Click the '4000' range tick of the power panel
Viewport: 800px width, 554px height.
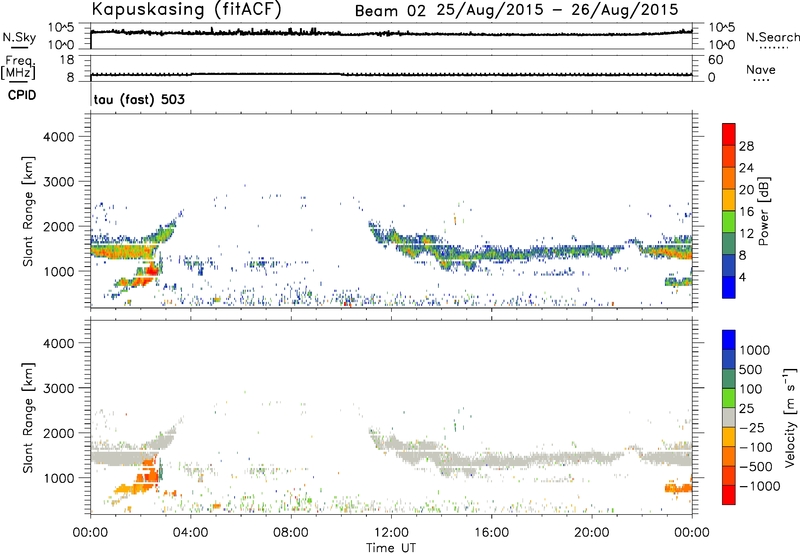pyautogui.click(x=59, y=137)
